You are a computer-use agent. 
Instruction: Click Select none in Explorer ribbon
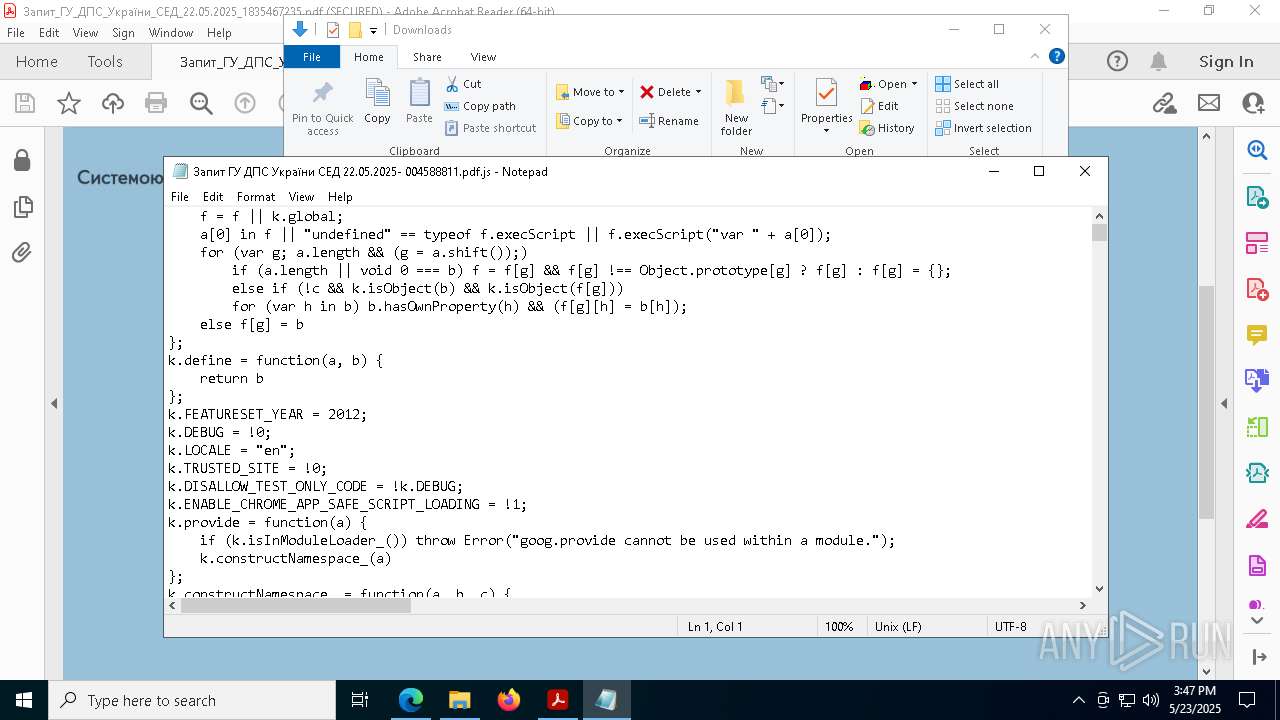[x=974, y=106]
